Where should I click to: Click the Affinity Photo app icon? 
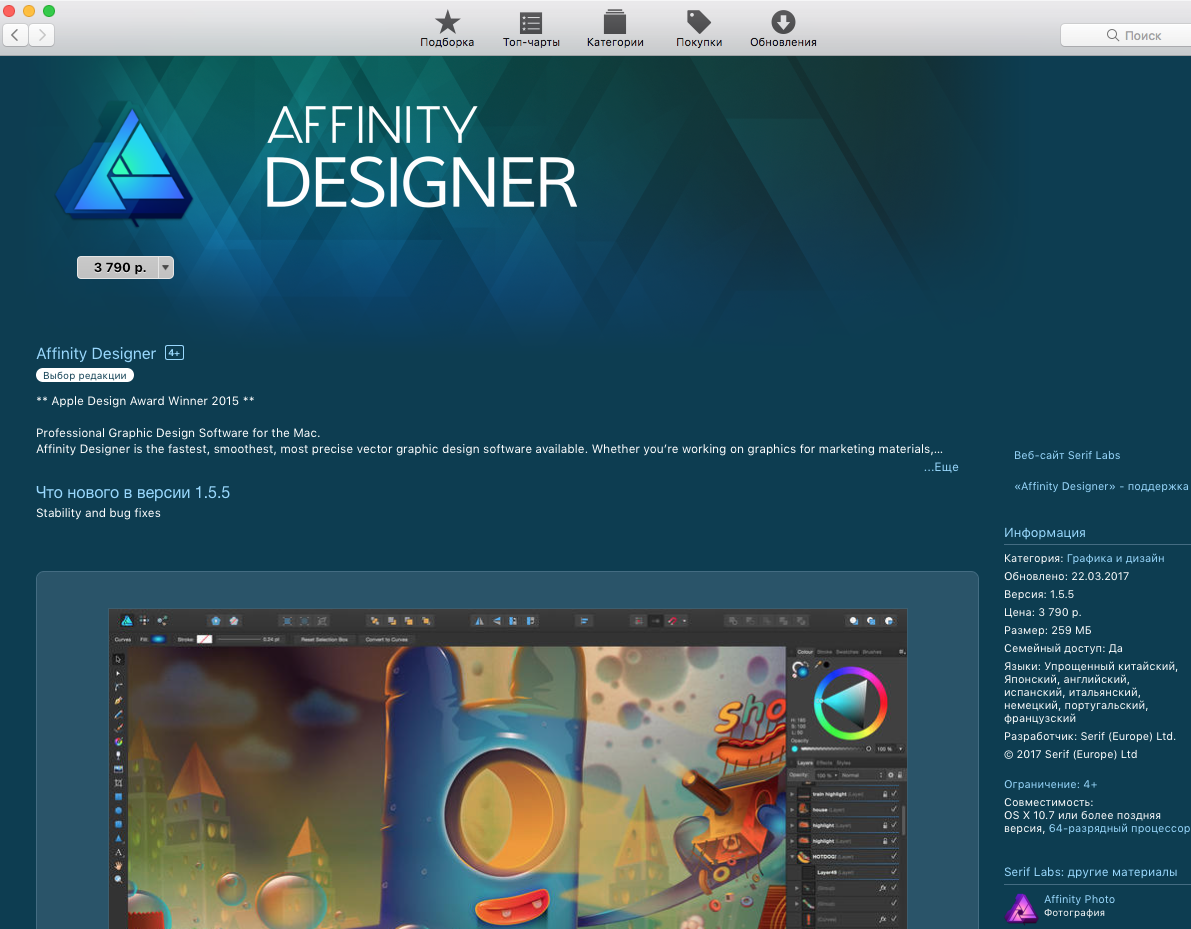pyautogui.click(x=1021, y=908)
